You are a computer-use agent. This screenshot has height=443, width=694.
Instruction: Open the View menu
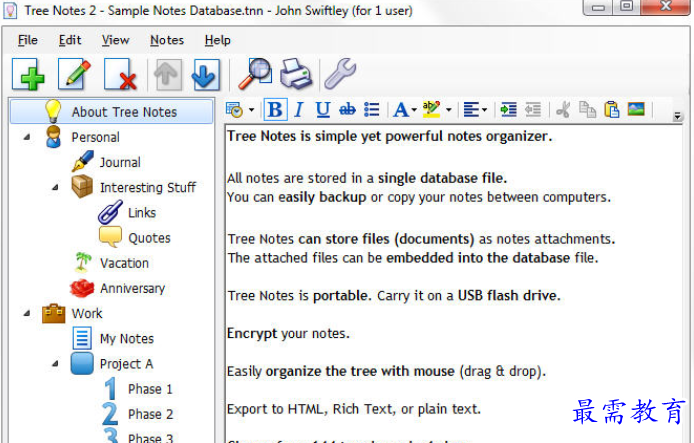(x=116, y=40)
